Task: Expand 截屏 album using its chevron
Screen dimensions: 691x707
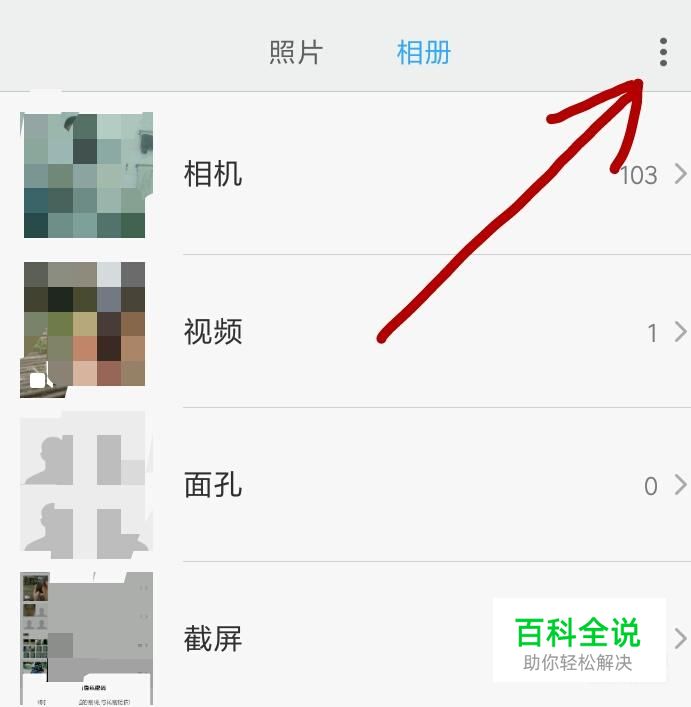Action: pyautogui.click(x=680, y=638)
